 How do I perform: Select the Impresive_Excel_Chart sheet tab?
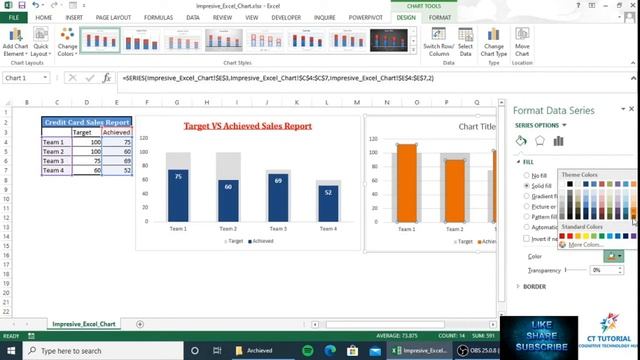pyautogui.click(x=84, y=324)
